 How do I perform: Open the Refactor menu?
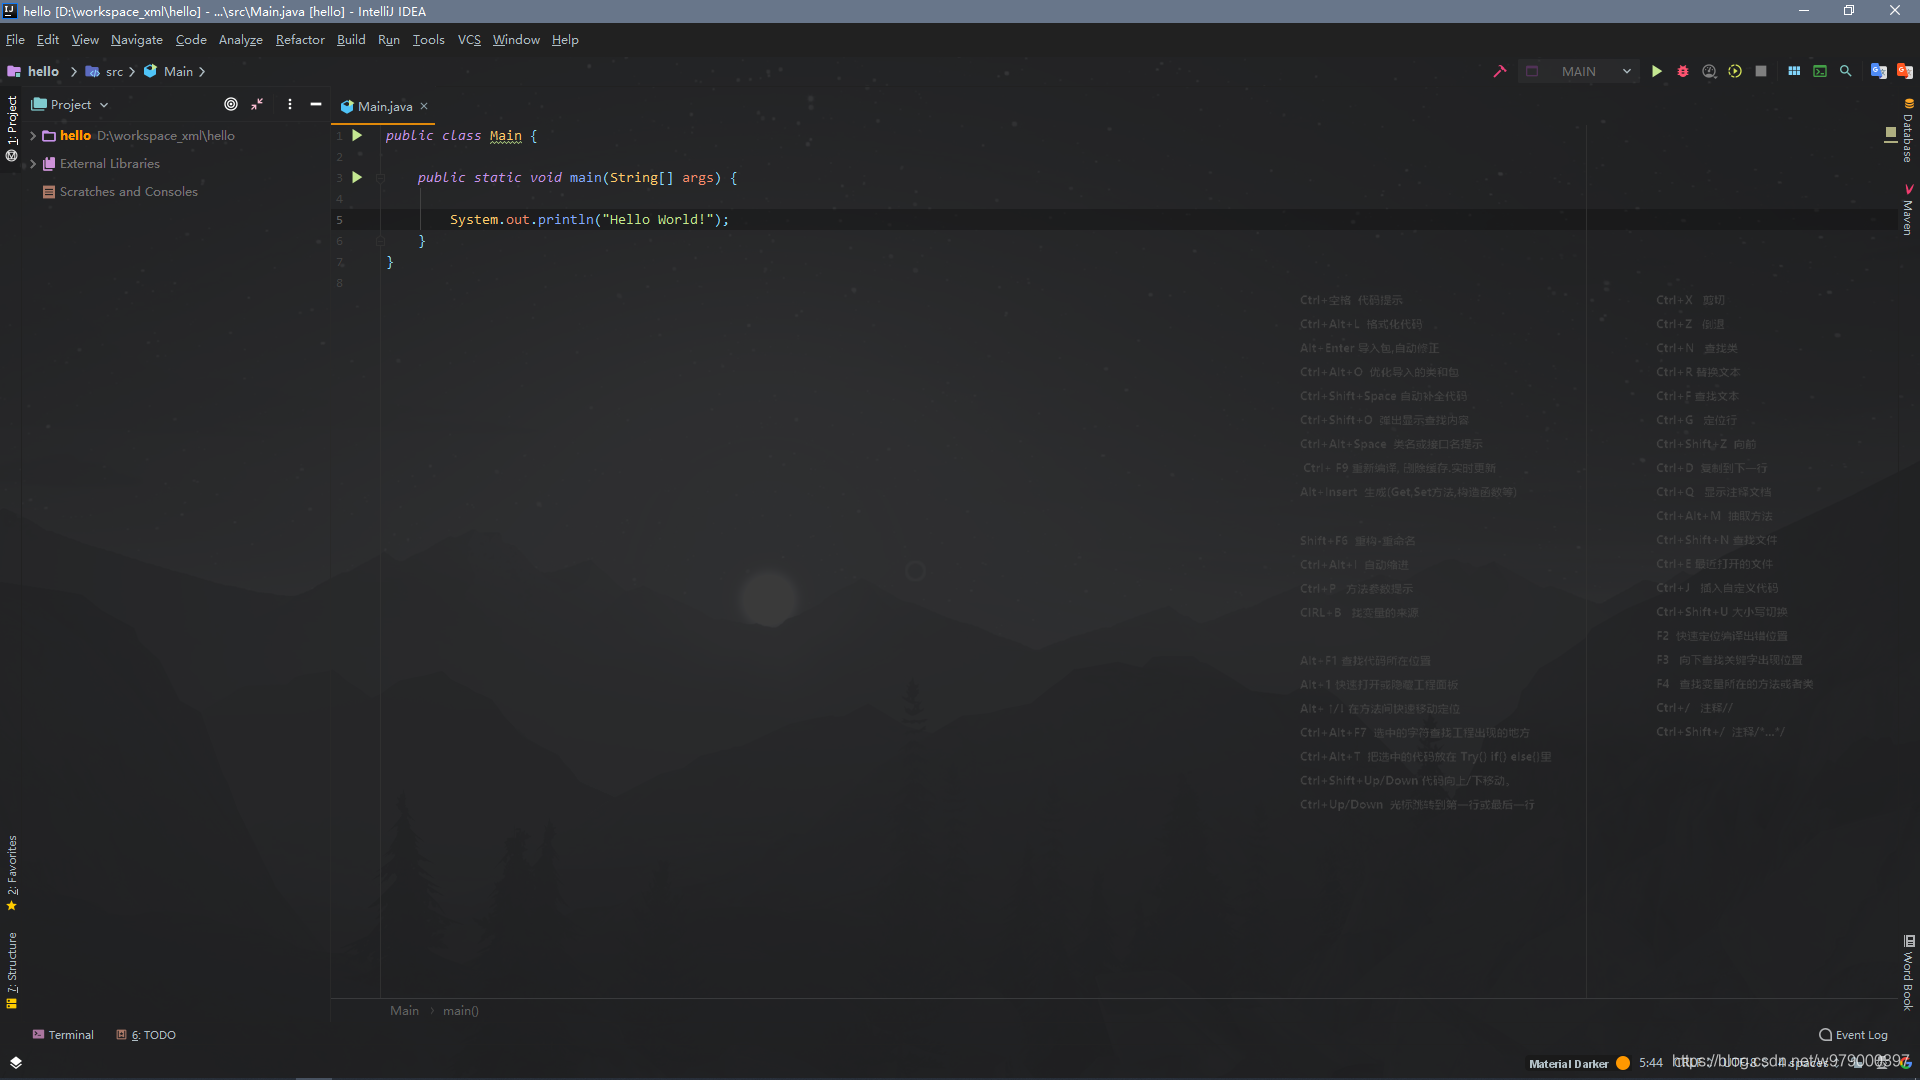click(x=300, y=40)
